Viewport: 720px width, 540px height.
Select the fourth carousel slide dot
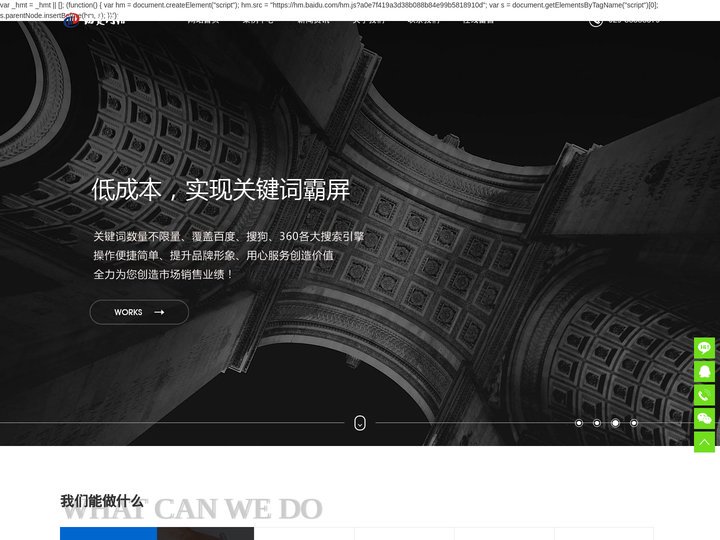pyautogui.click(x=634, y=423)
